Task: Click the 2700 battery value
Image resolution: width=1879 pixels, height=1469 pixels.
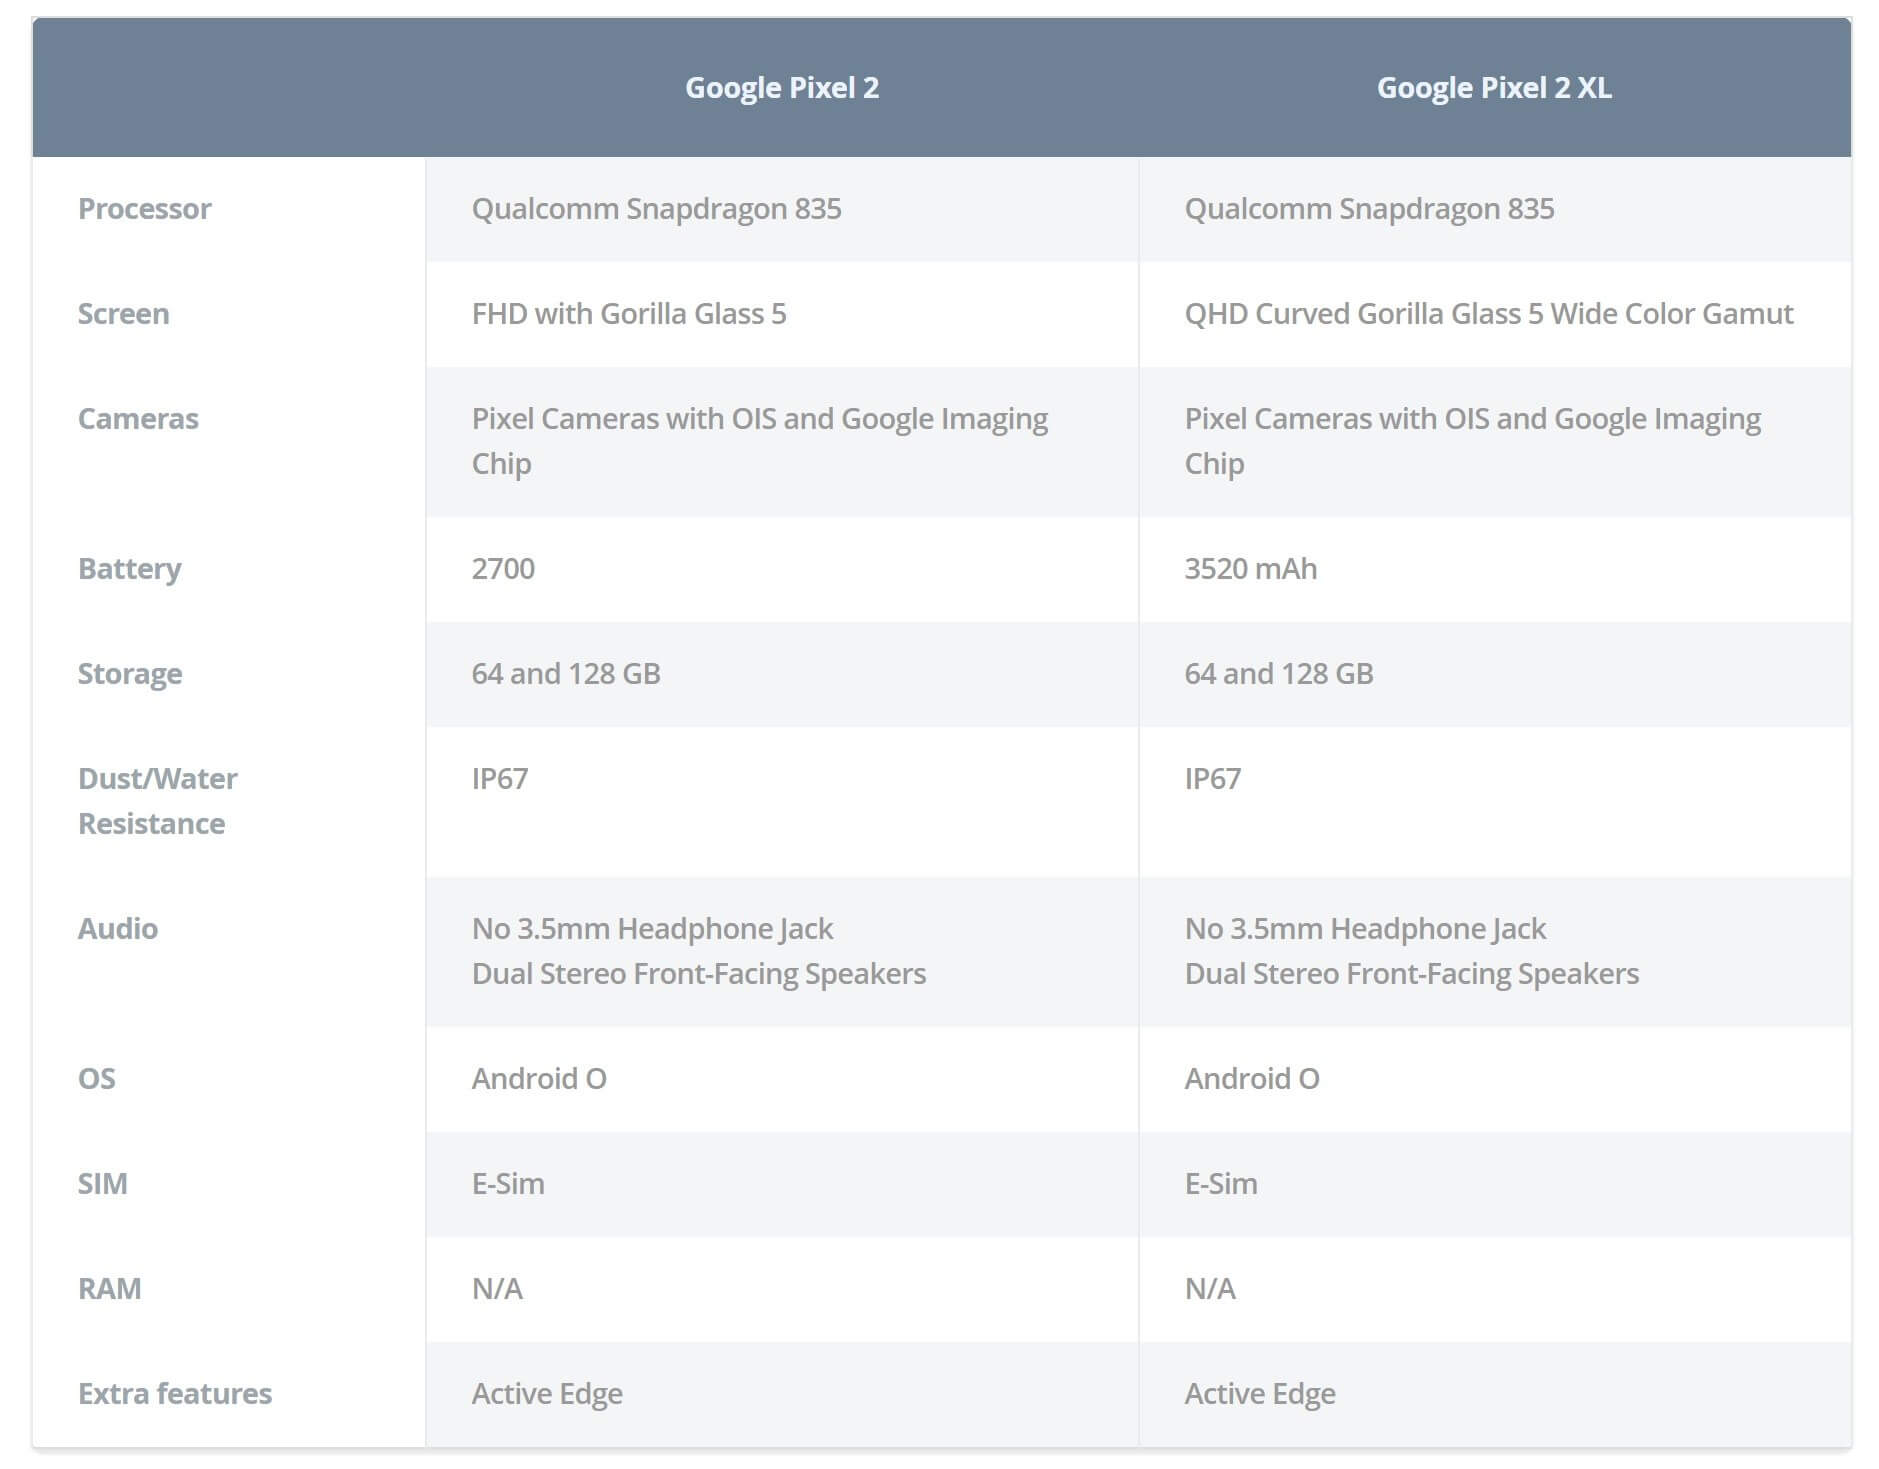Action: click(x=503, y=569)
